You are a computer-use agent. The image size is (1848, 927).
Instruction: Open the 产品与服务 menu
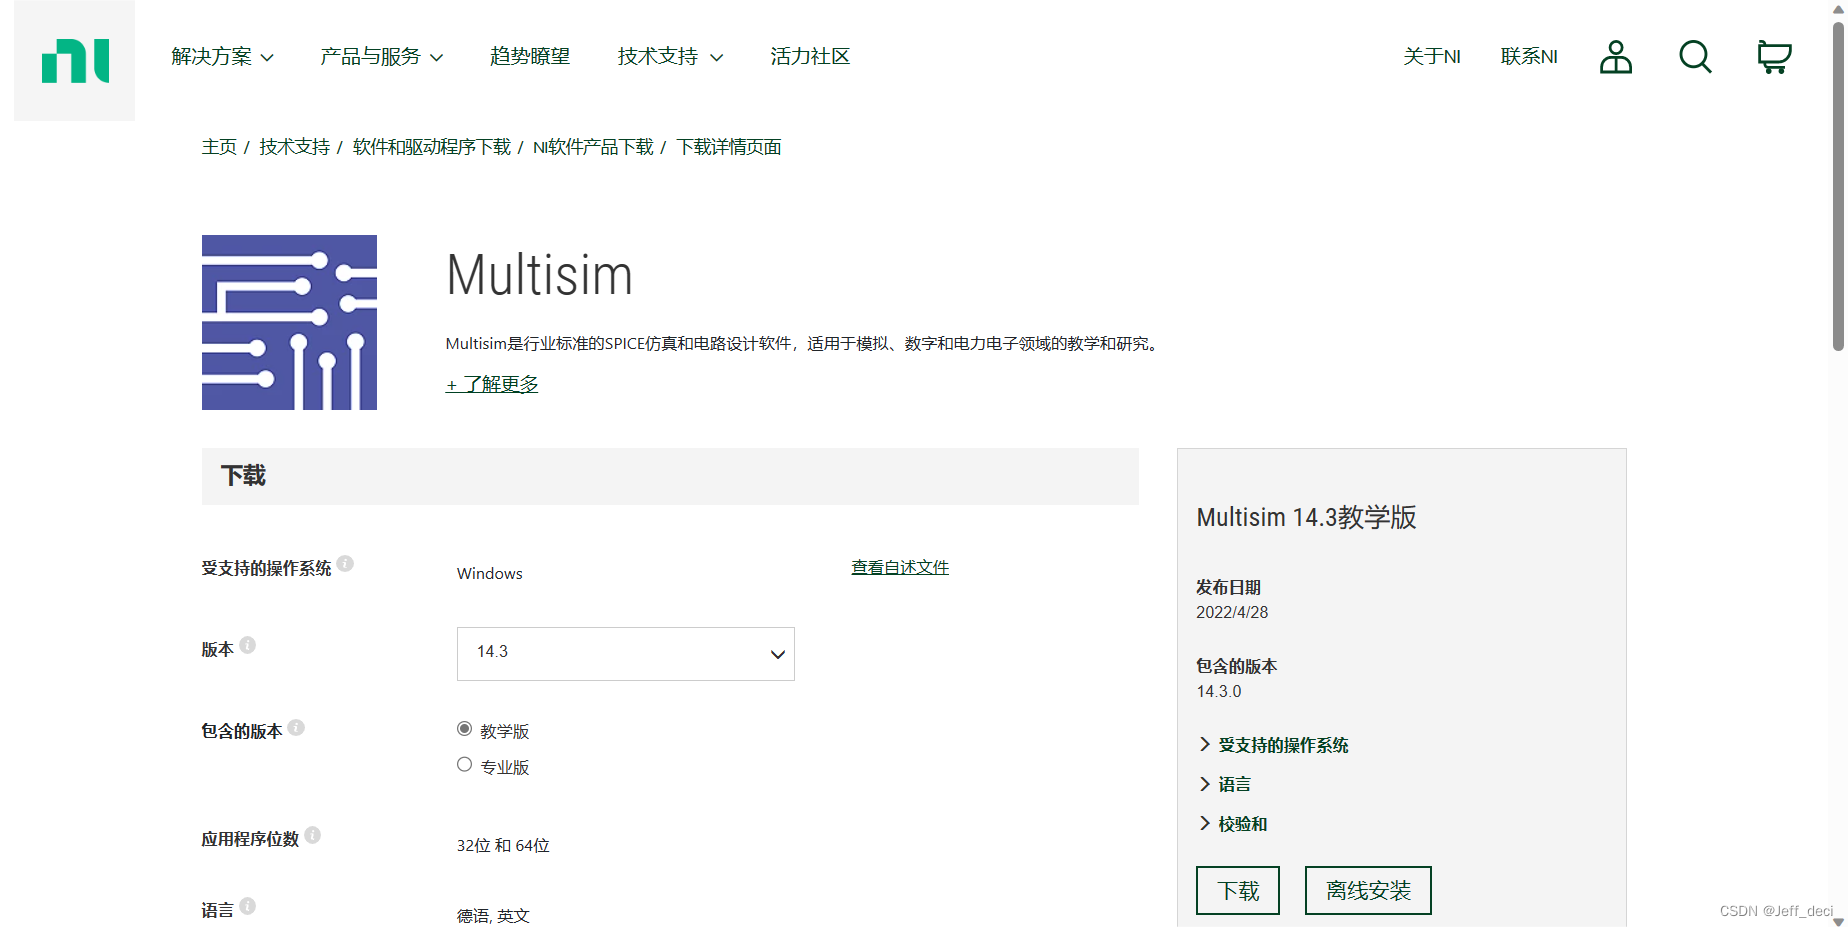[x=379, y=57]
